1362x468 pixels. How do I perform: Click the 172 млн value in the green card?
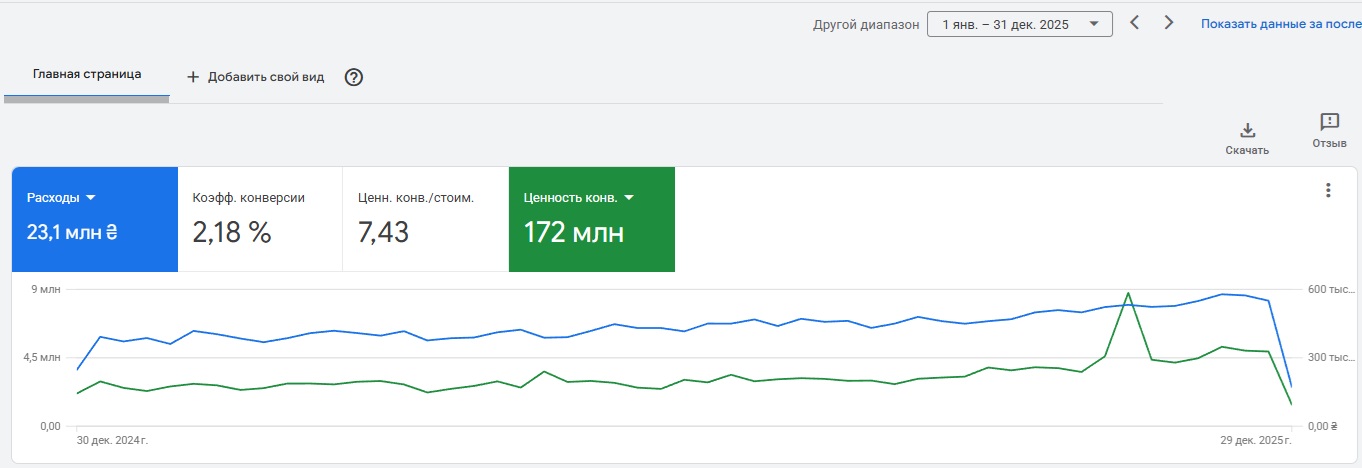[x=573, y=233]
